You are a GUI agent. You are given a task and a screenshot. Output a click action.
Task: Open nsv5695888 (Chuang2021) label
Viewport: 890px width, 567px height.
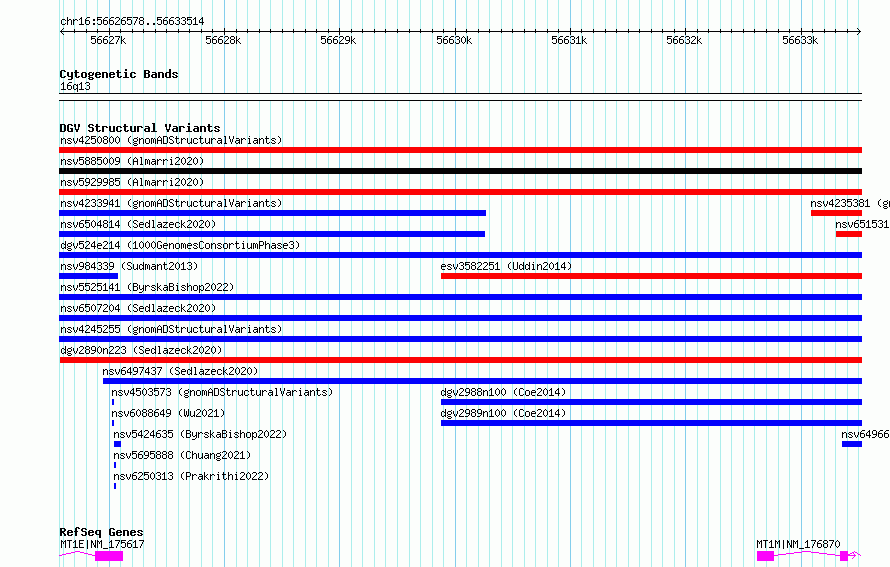[182, 455]
